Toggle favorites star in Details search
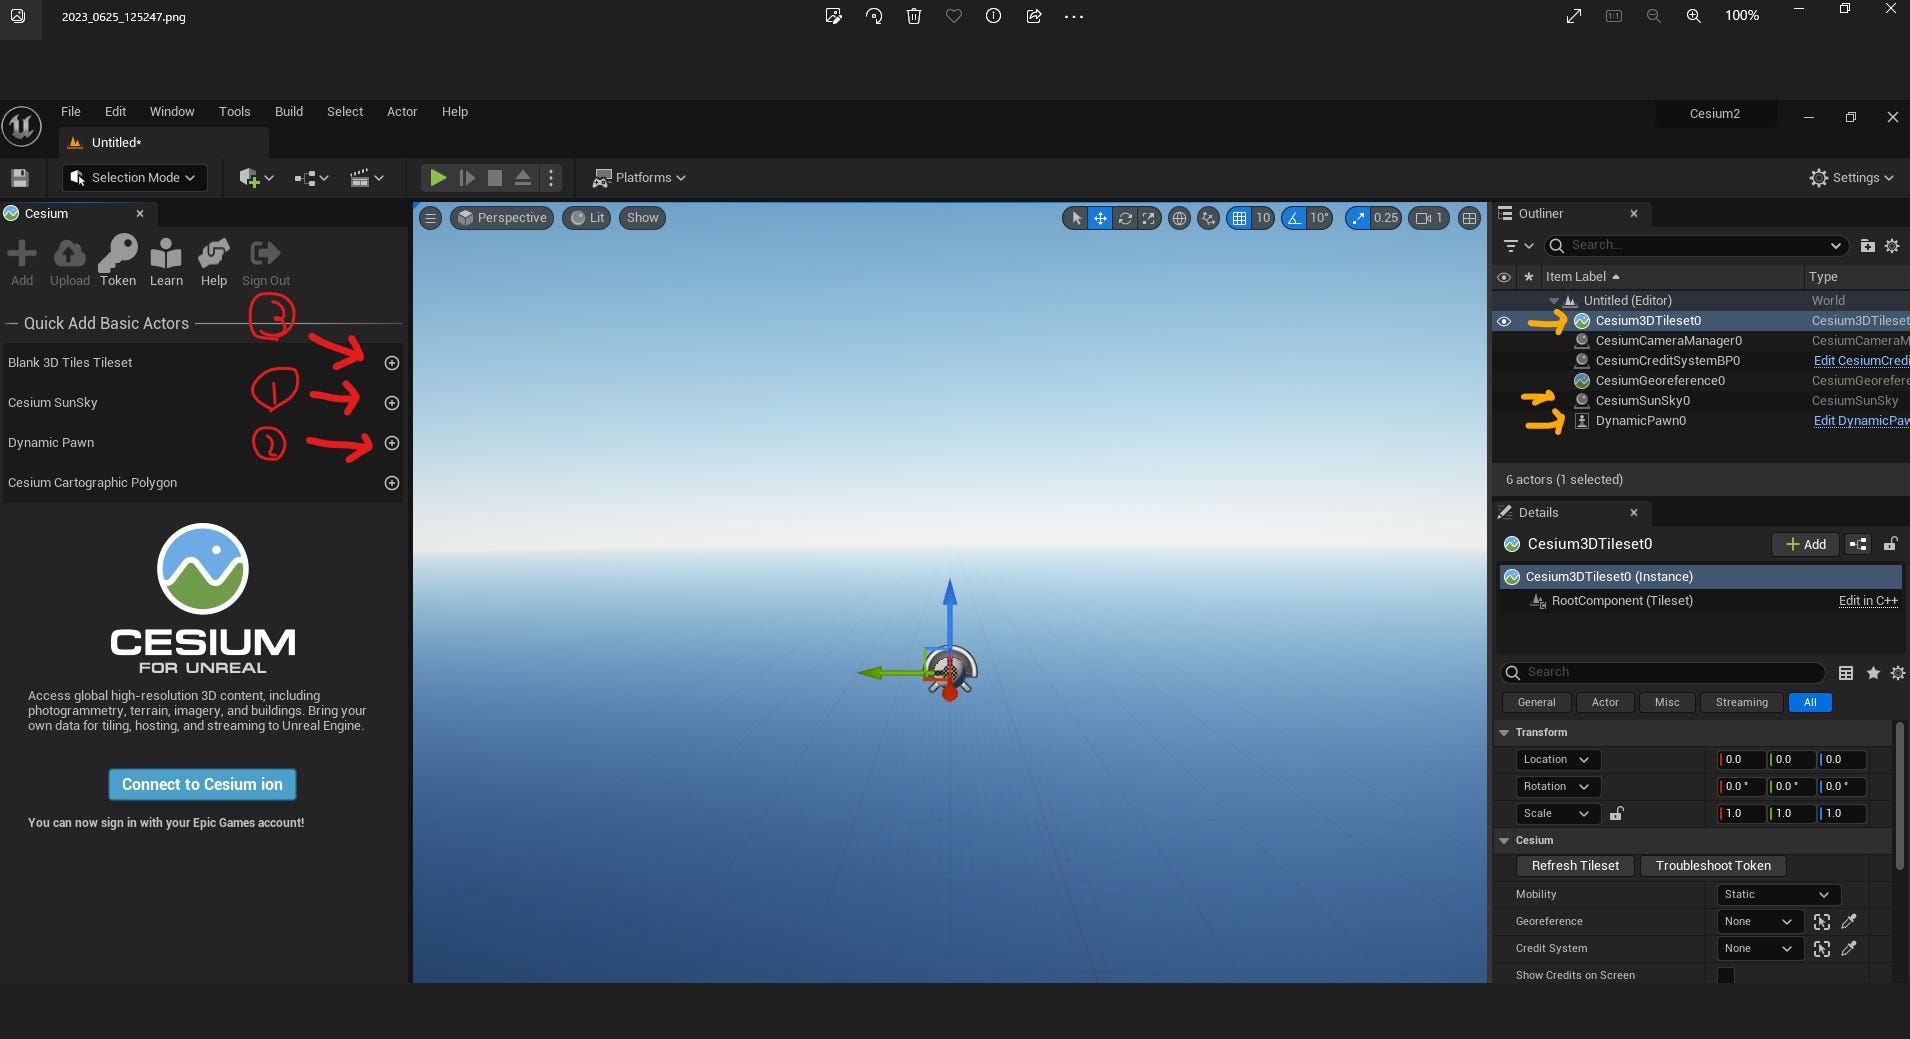The height and width of the screenshot is (1039, 1910). pyautogui.click(x=1873, y=673)
